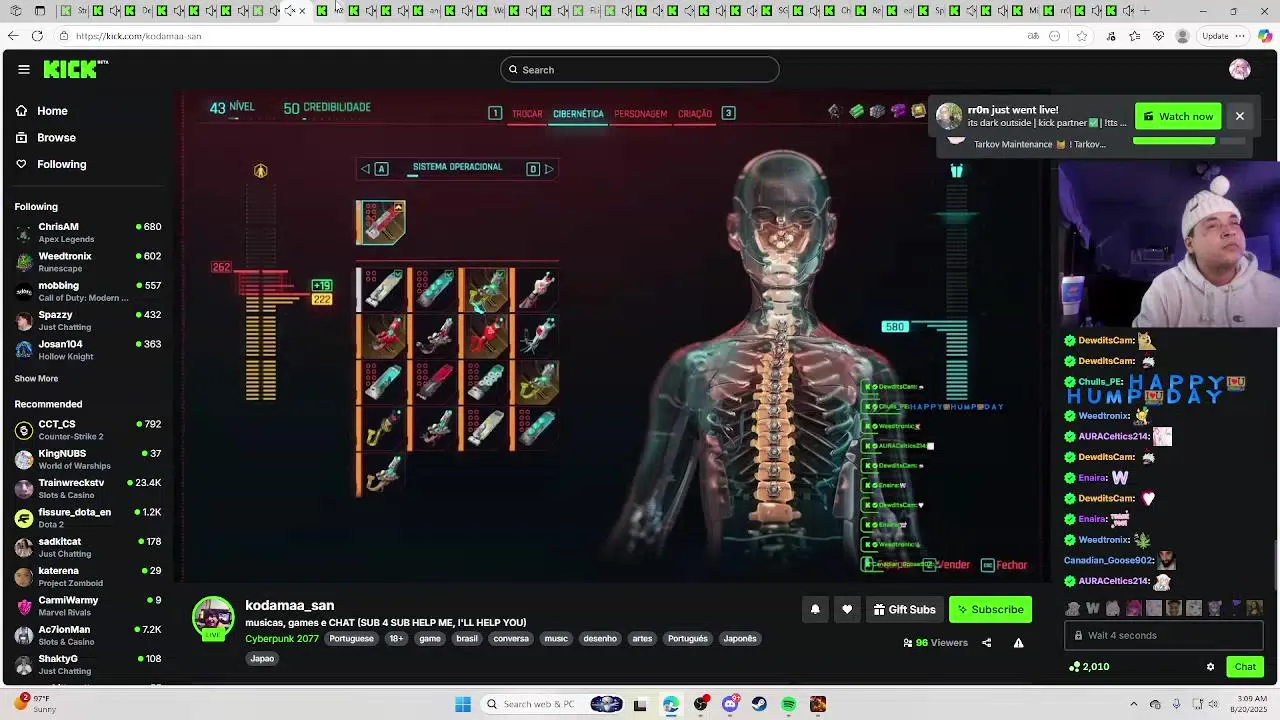Click the chat message input box
Image resolution: width=1280 pixels, height=720 pixels.
(1164, 635)
